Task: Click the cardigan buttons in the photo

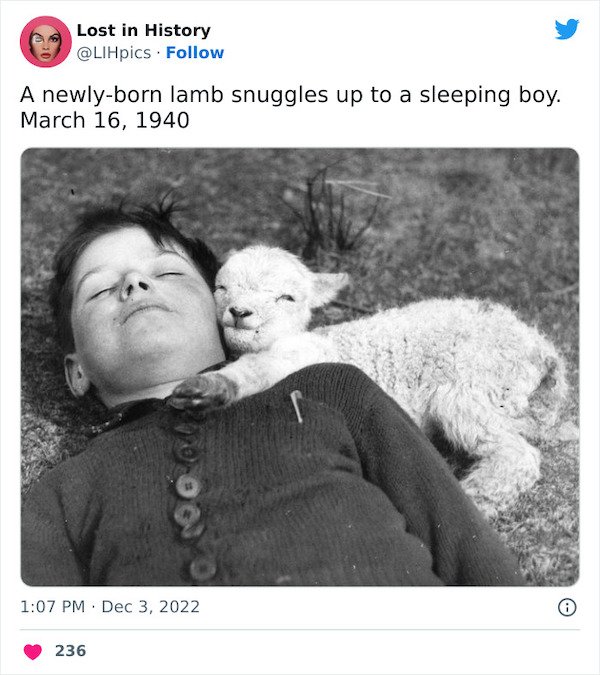Action: click(192, 491)
